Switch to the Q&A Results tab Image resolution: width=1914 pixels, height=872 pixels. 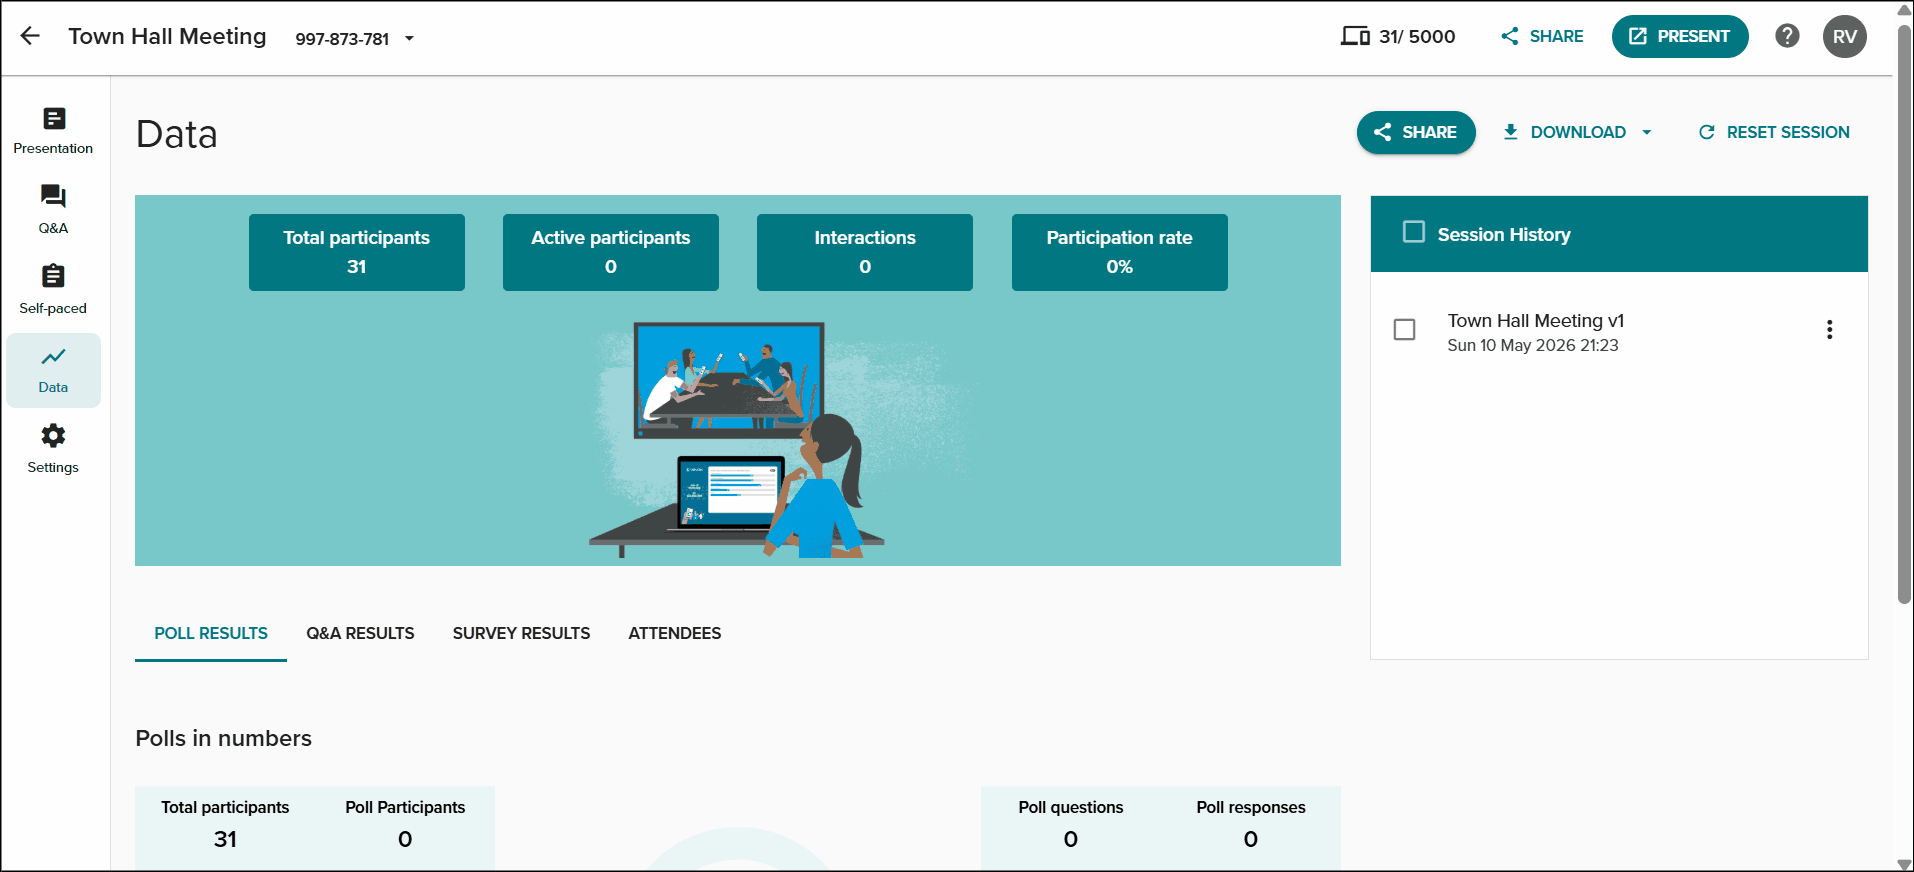click(x=360, y=633)
